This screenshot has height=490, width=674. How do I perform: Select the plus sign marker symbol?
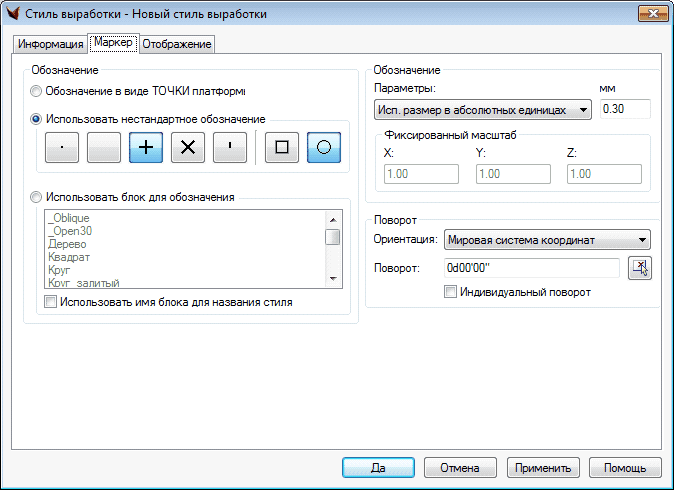pos(146,148)
